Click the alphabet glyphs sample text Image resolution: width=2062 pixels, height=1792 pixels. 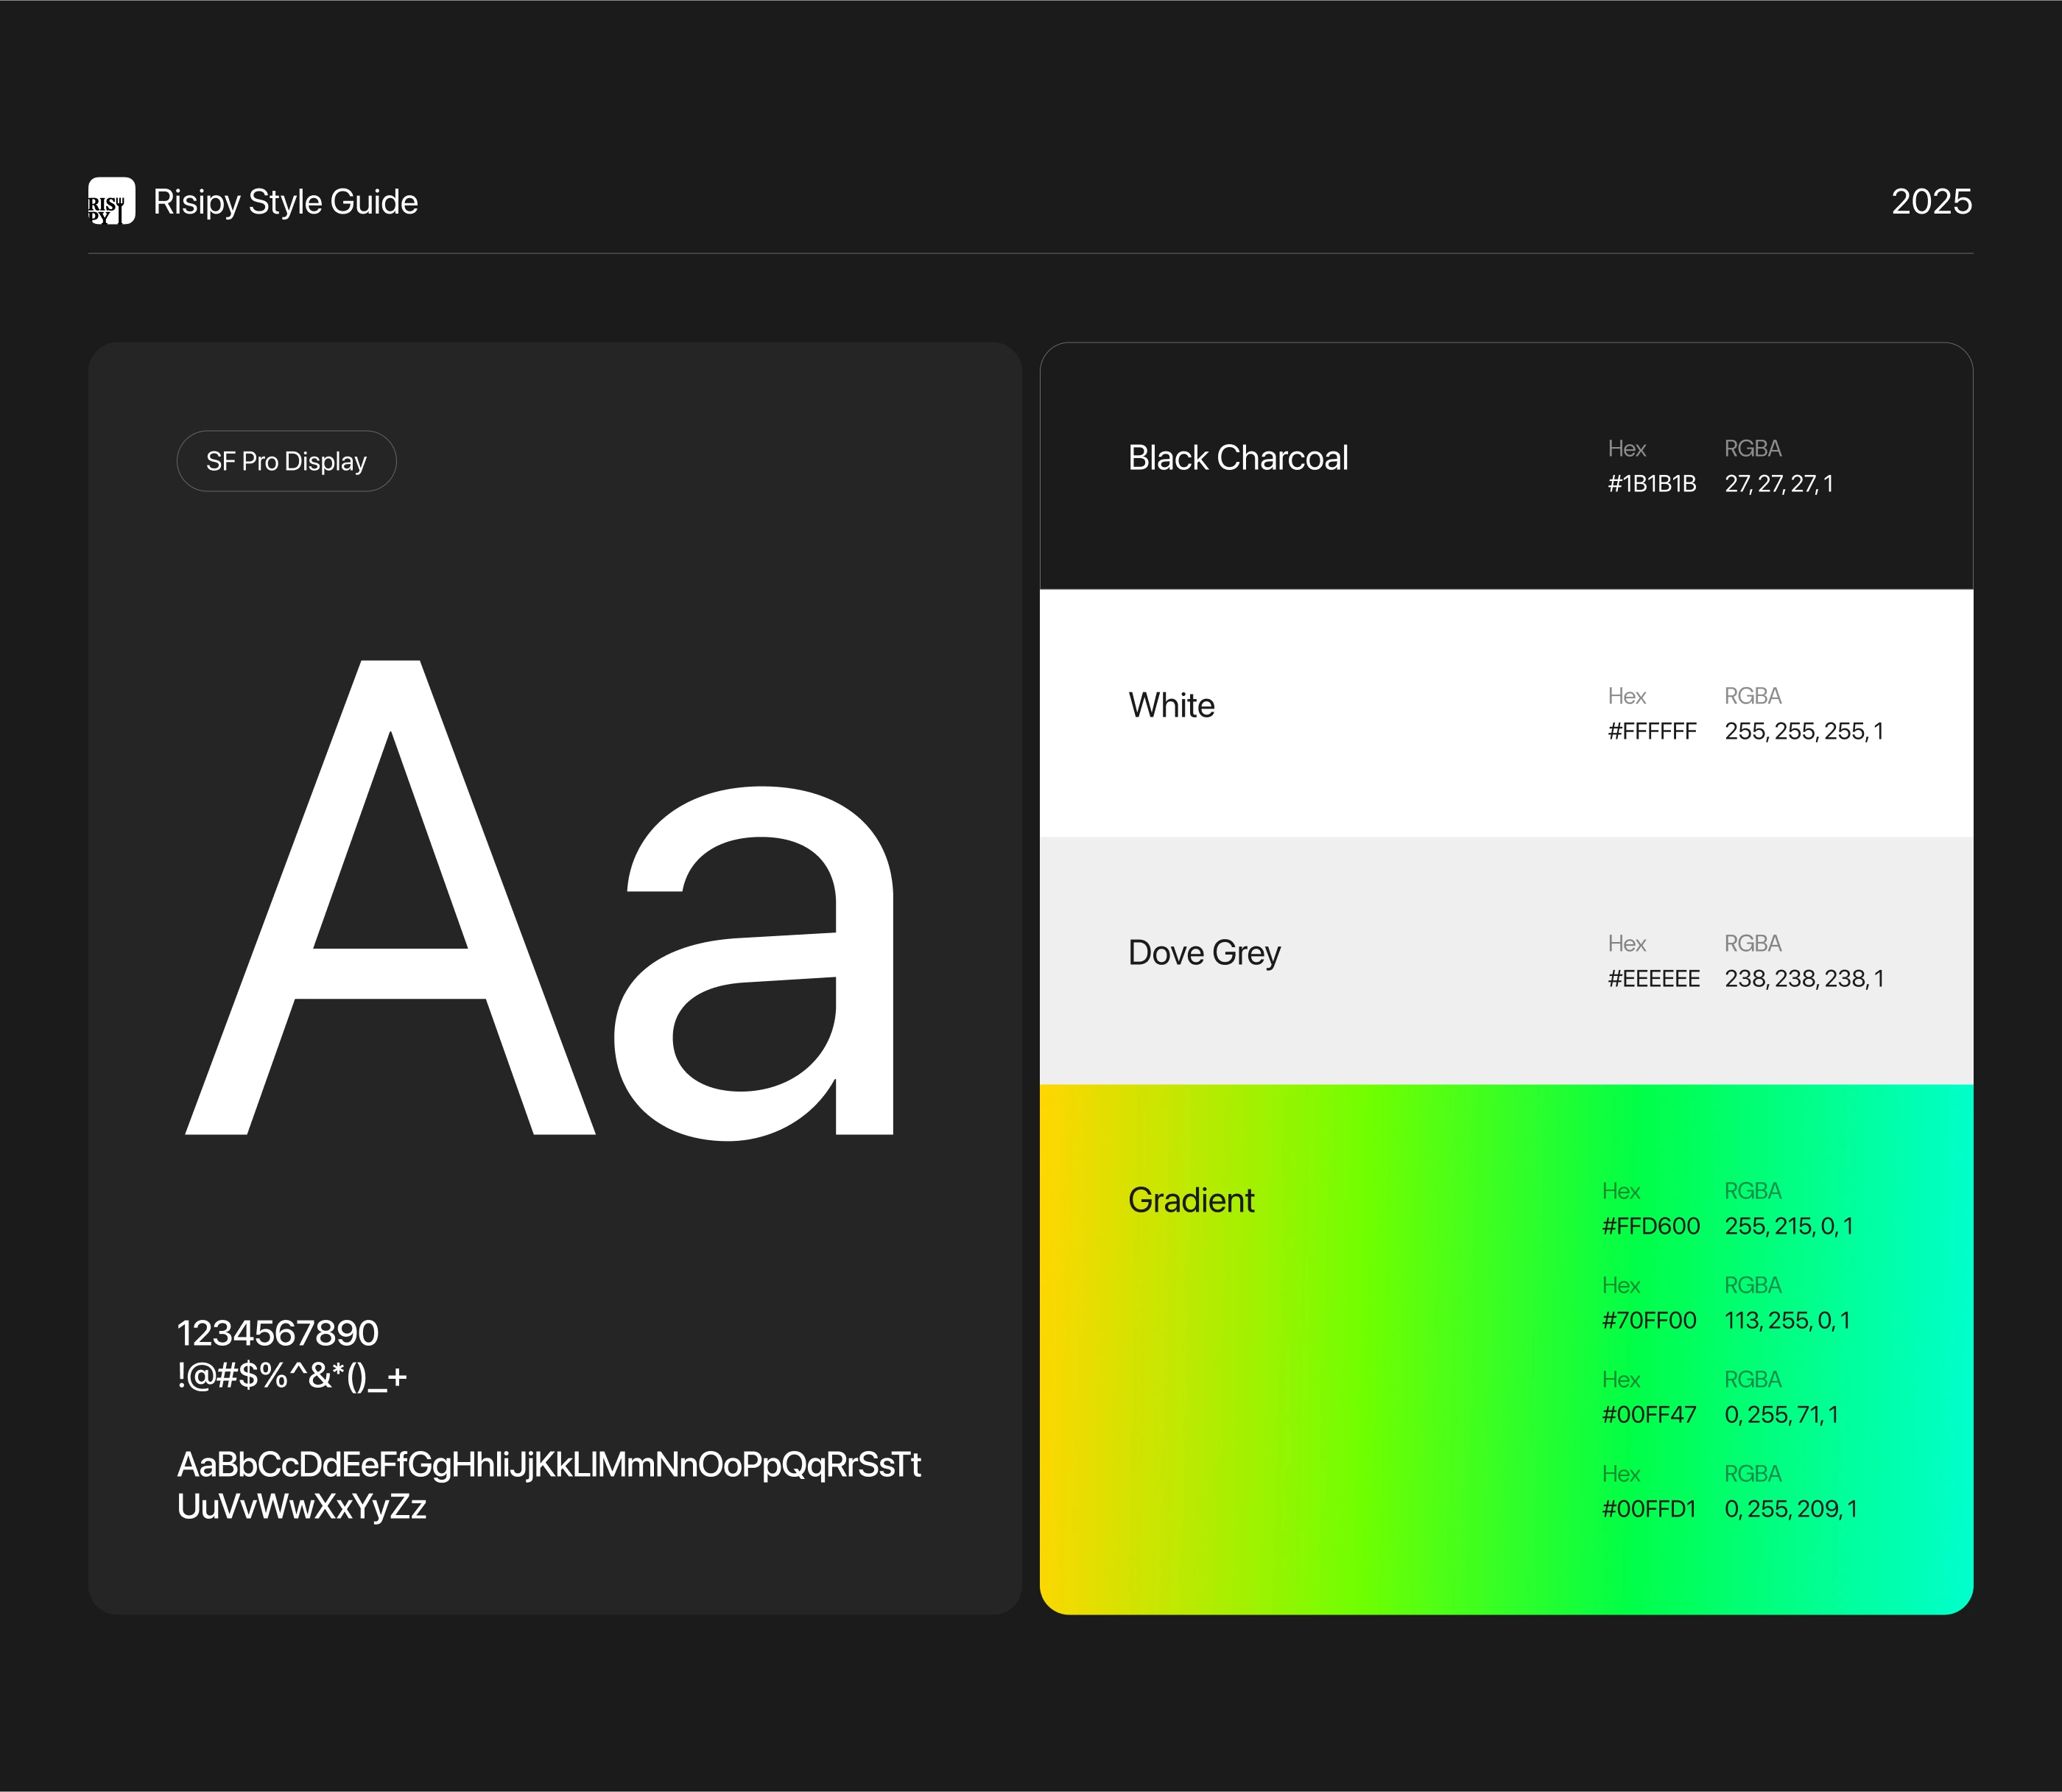548,1485
